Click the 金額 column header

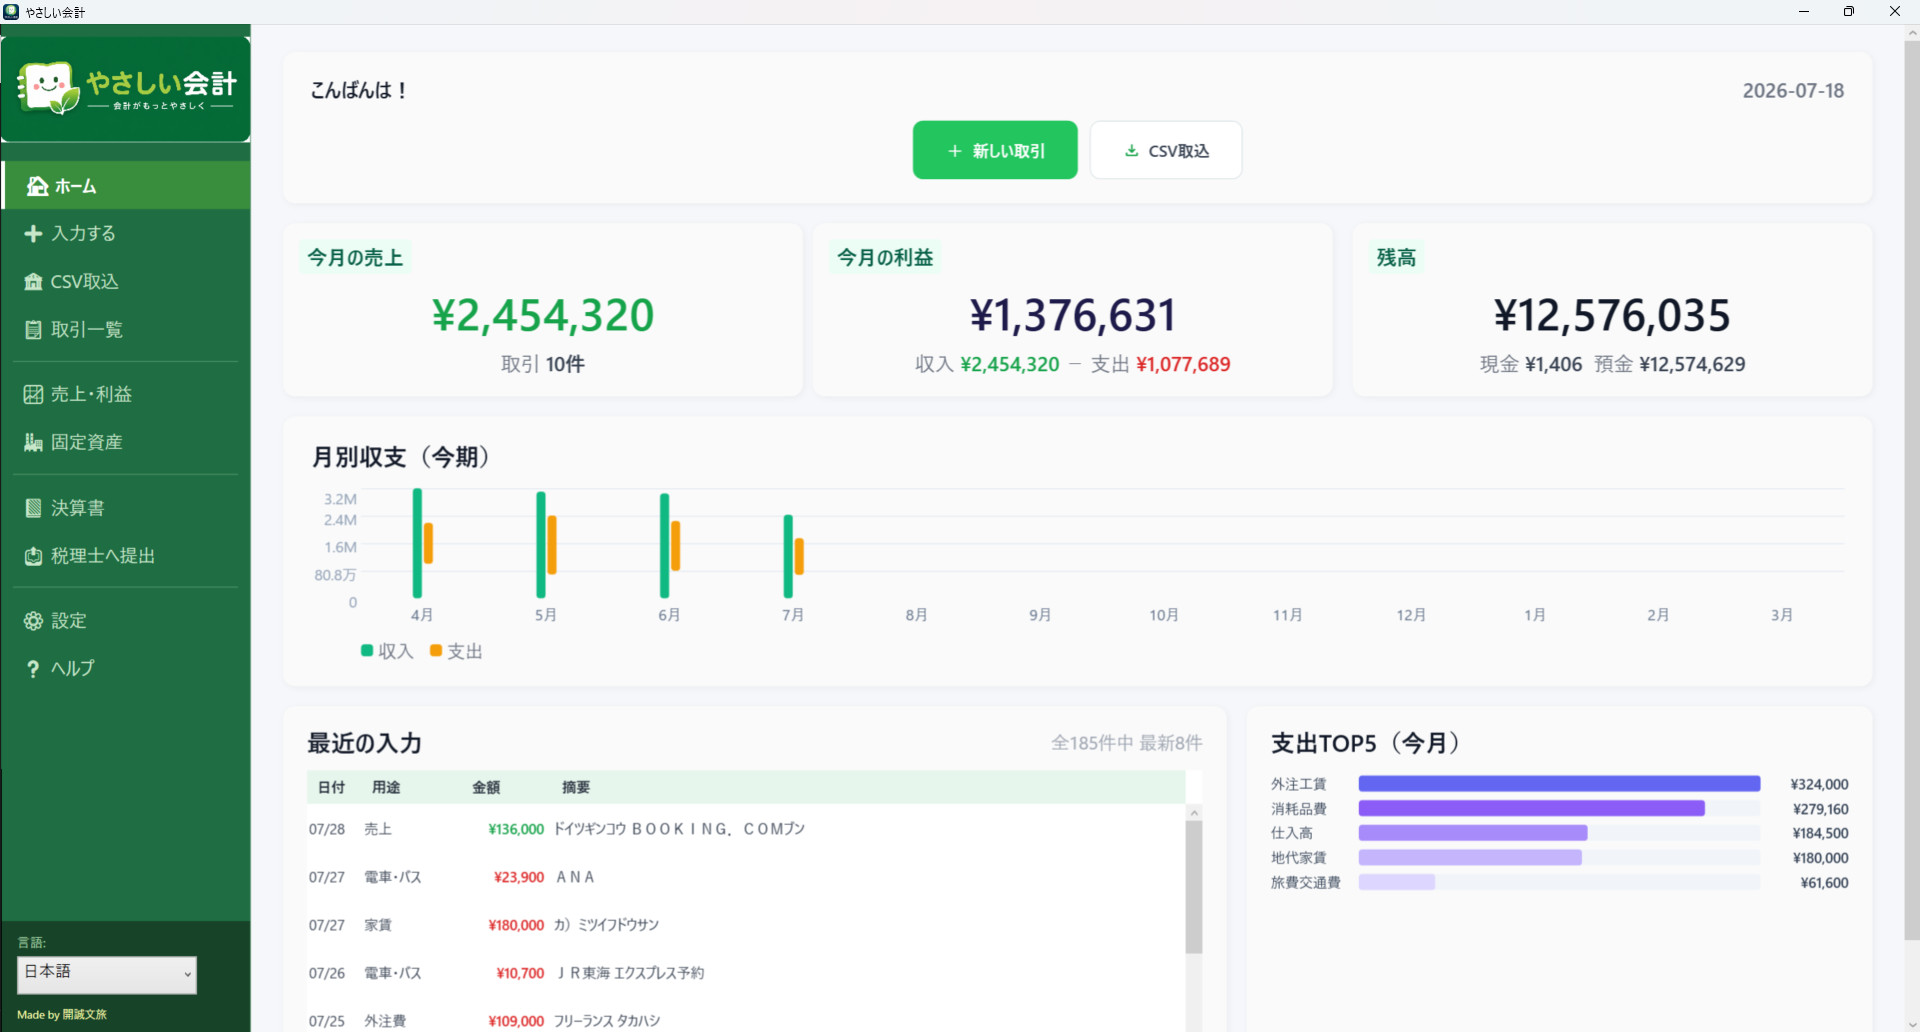tap(486, 787)
